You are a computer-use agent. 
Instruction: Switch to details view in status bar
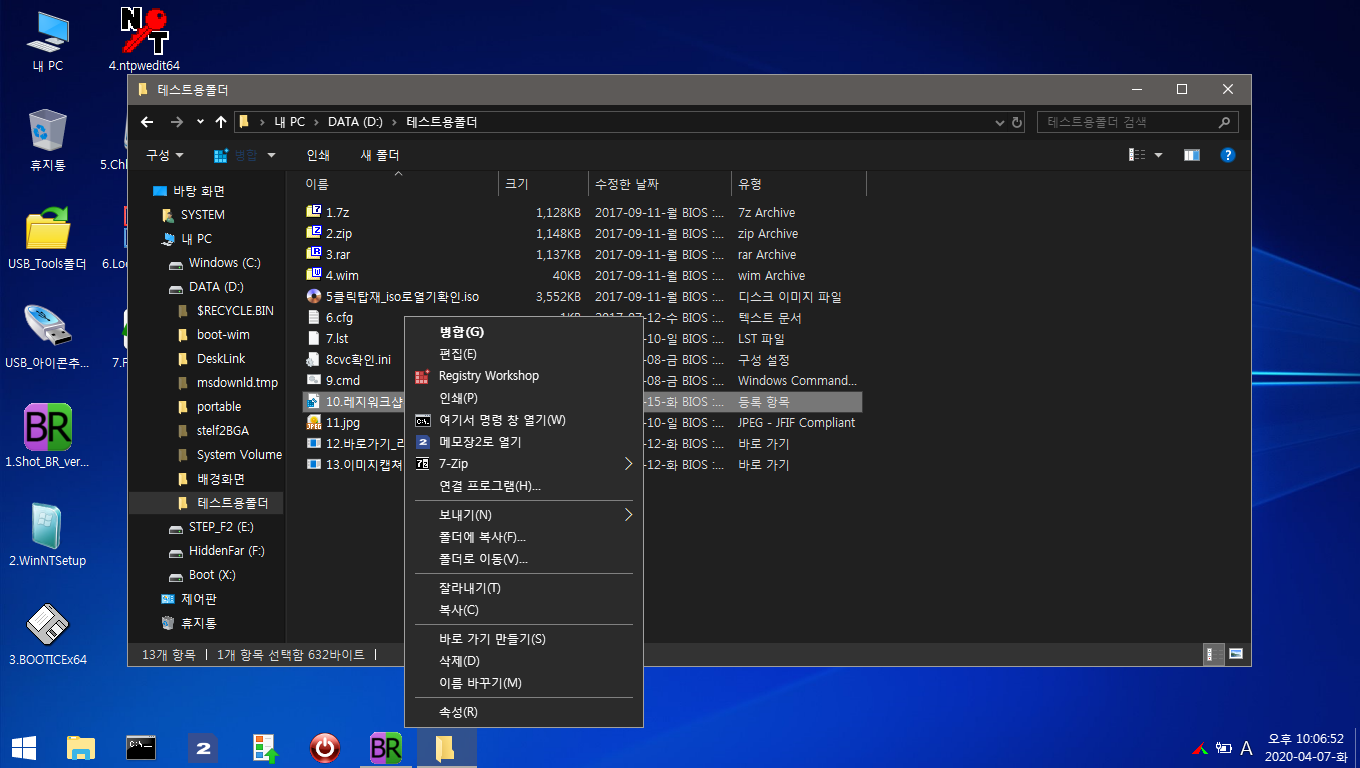tap(1212, 654)
